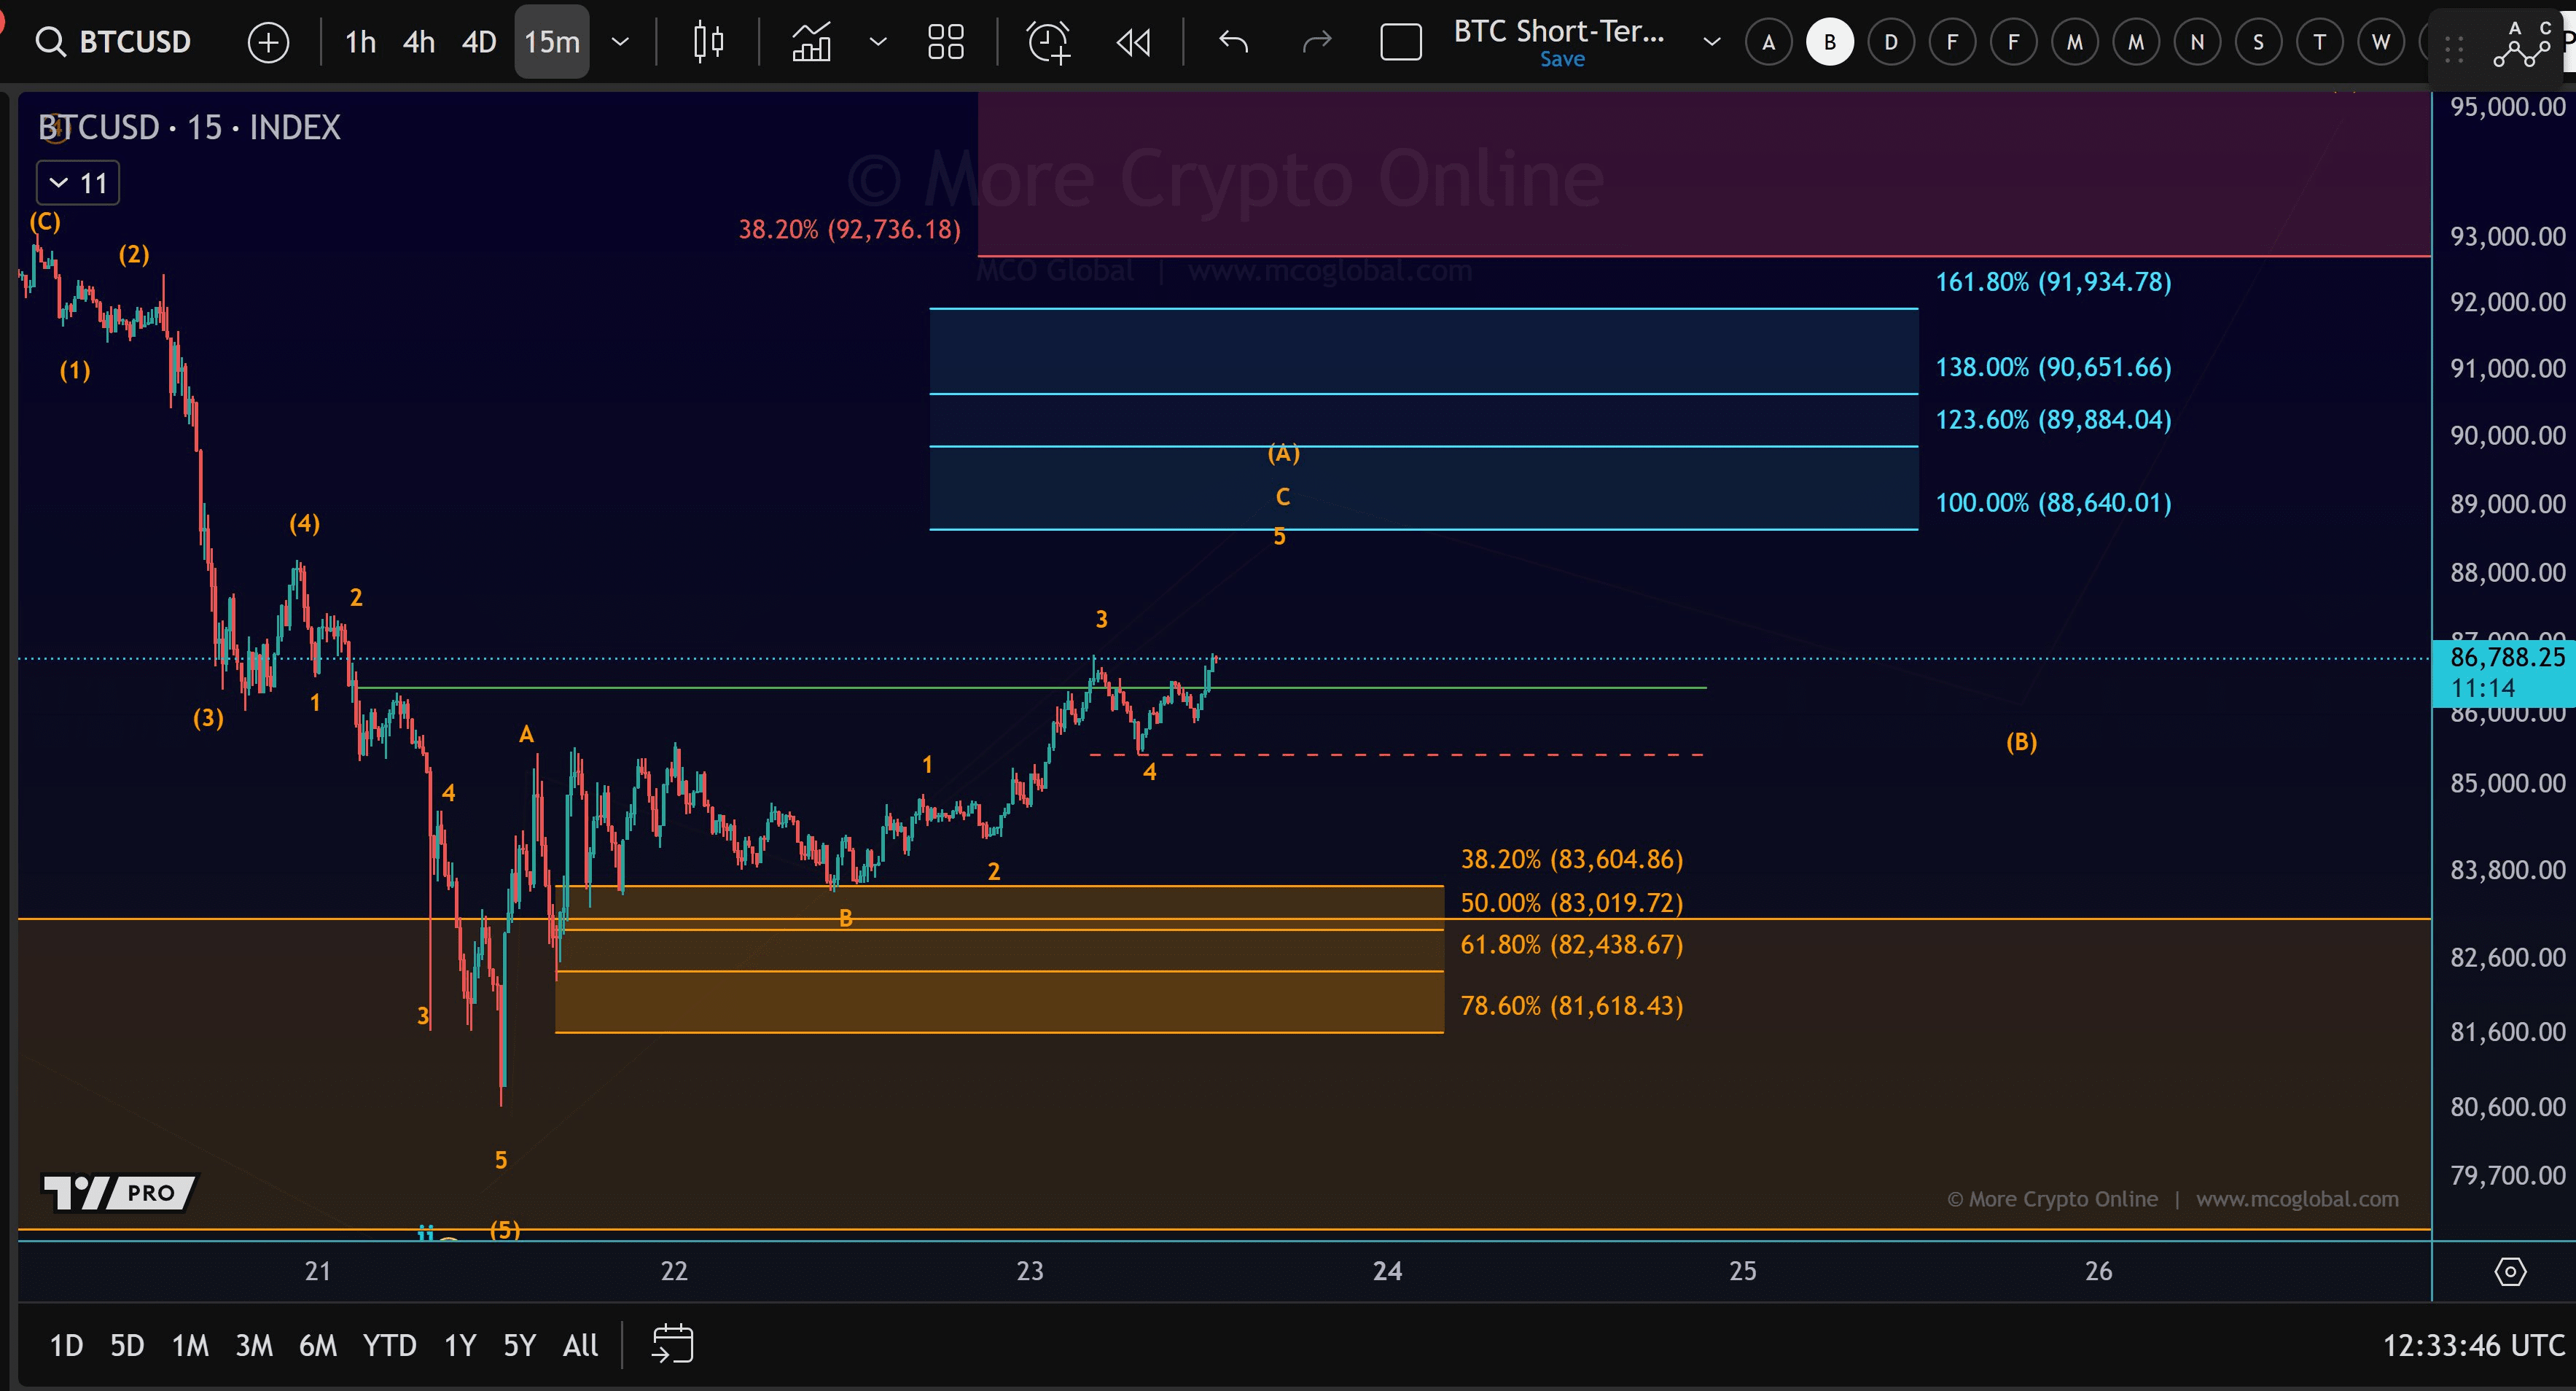Save the BTC Short-Term layout

click(x=1561, y=60)
